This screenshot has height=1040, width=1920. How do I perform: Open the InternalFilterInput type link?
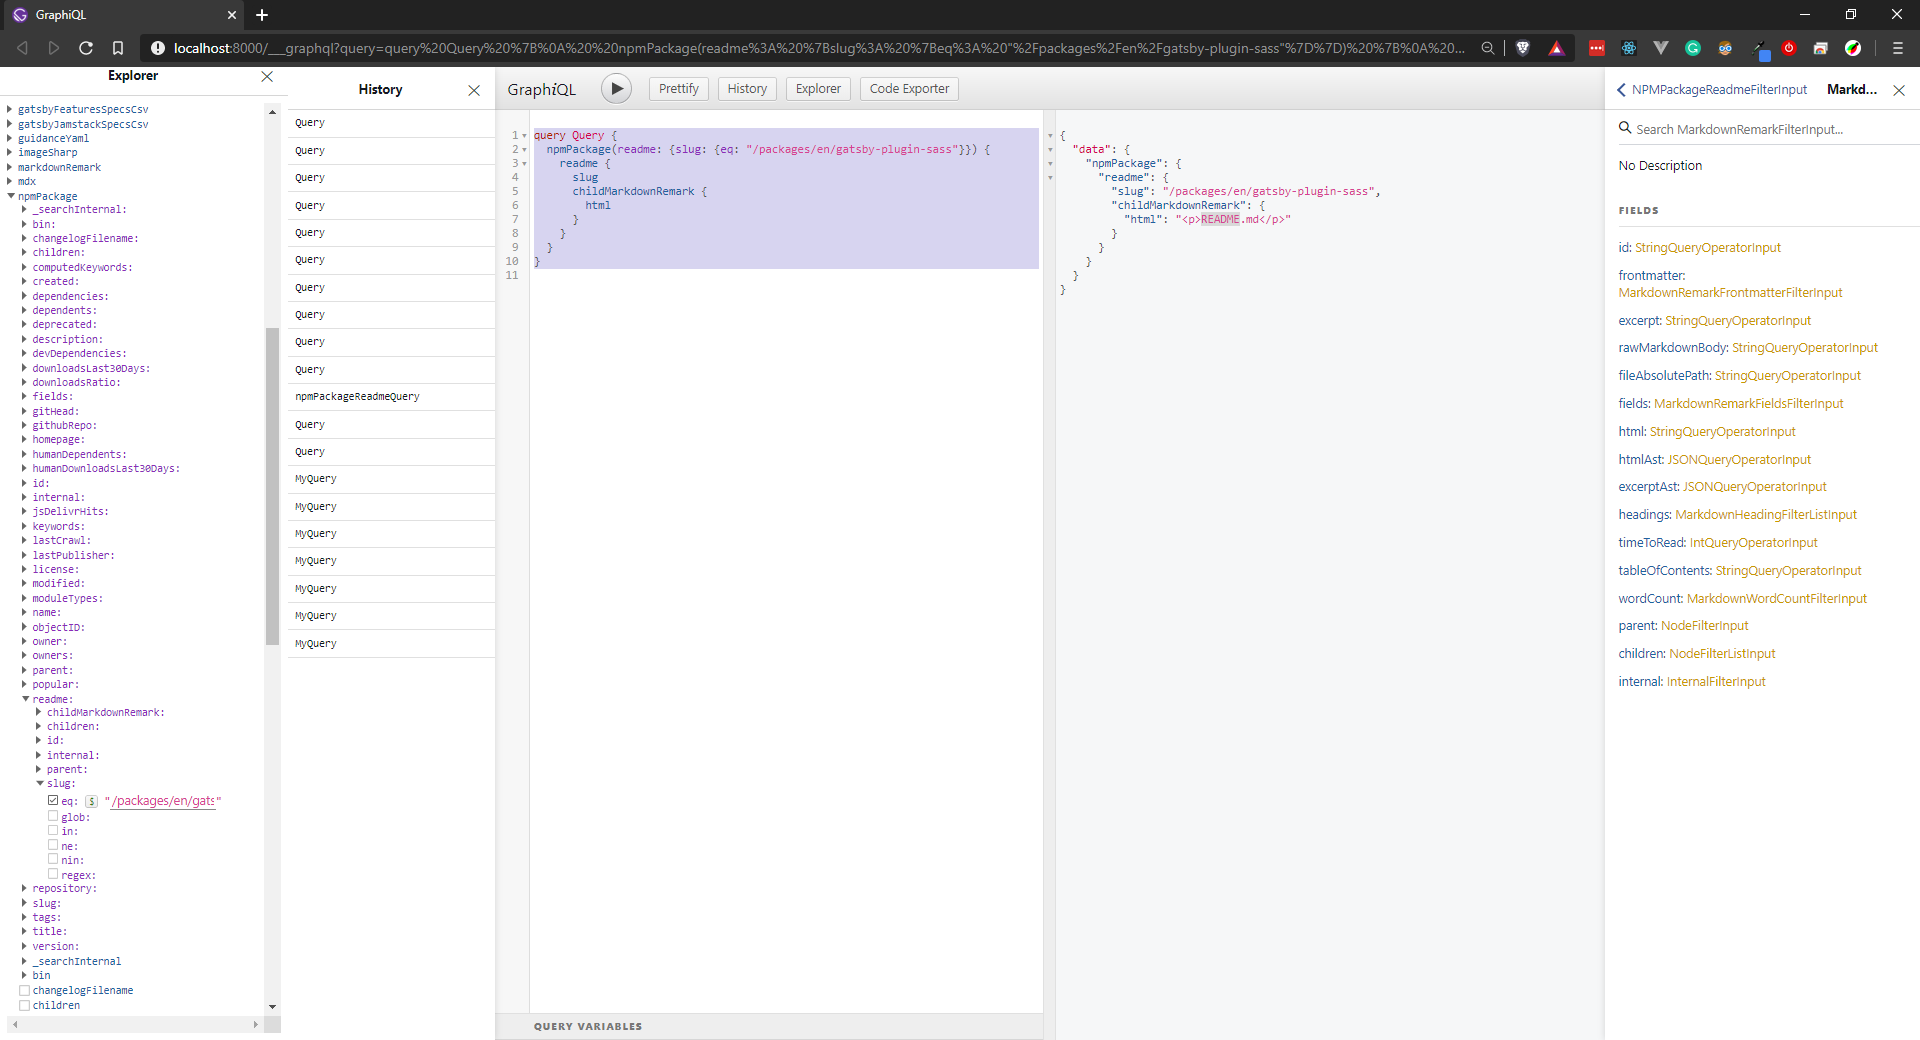[1716, 682]
